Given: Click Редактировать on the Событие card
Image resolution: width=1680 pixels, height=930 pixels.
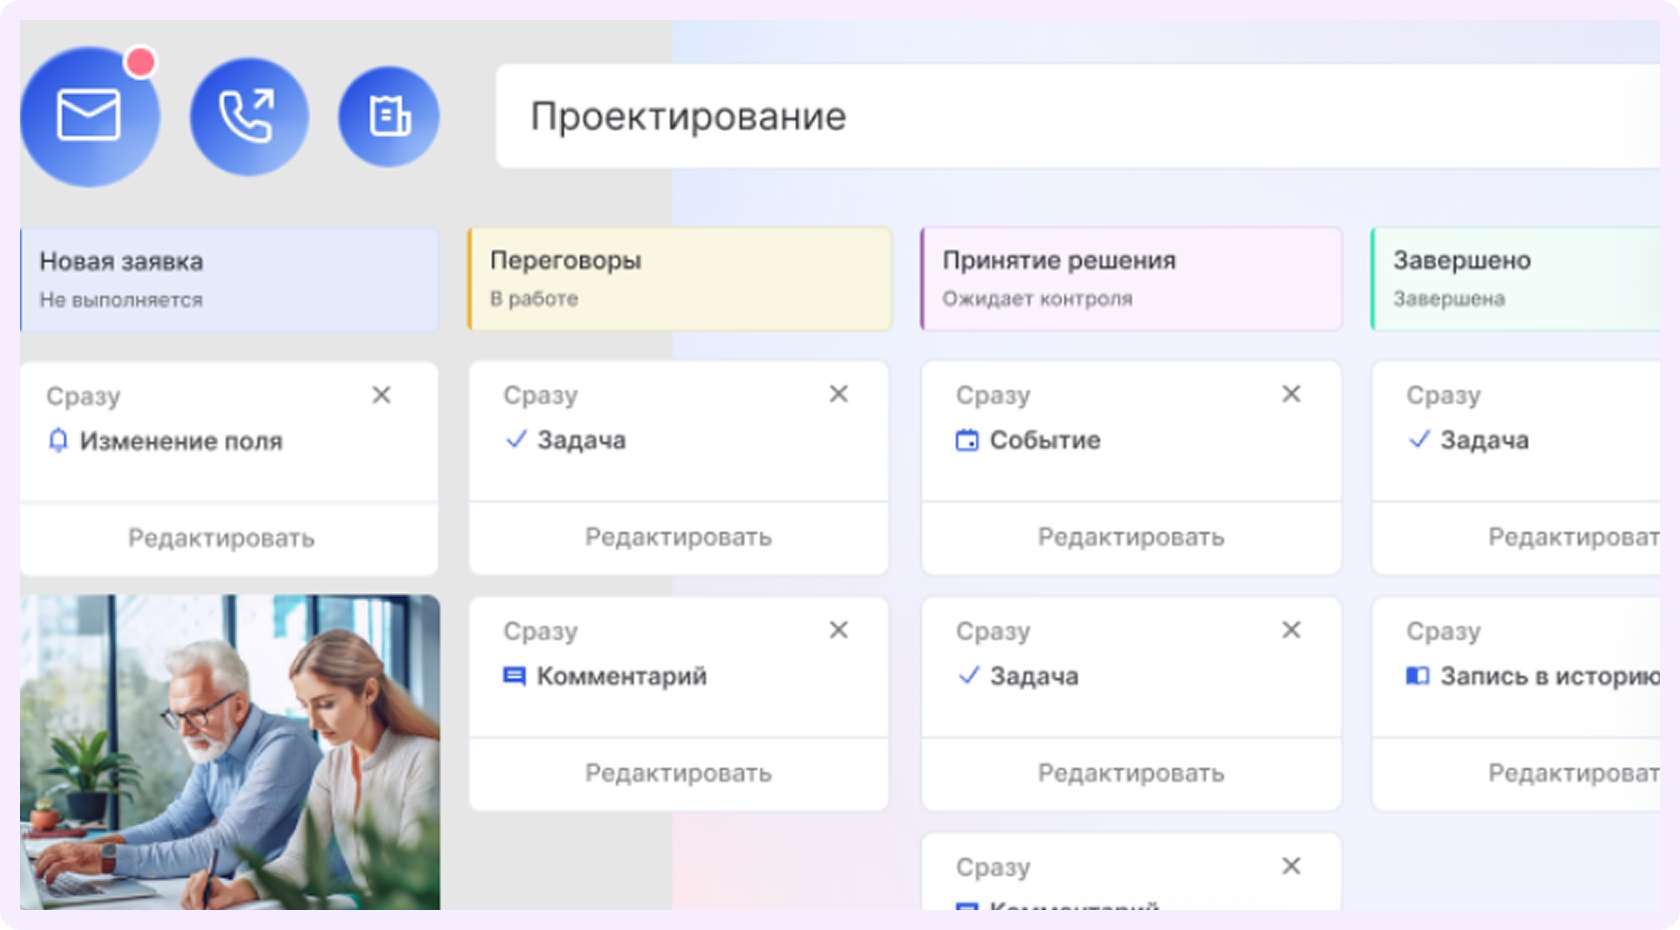Looking at the screenshot, I should (1131, 537).
